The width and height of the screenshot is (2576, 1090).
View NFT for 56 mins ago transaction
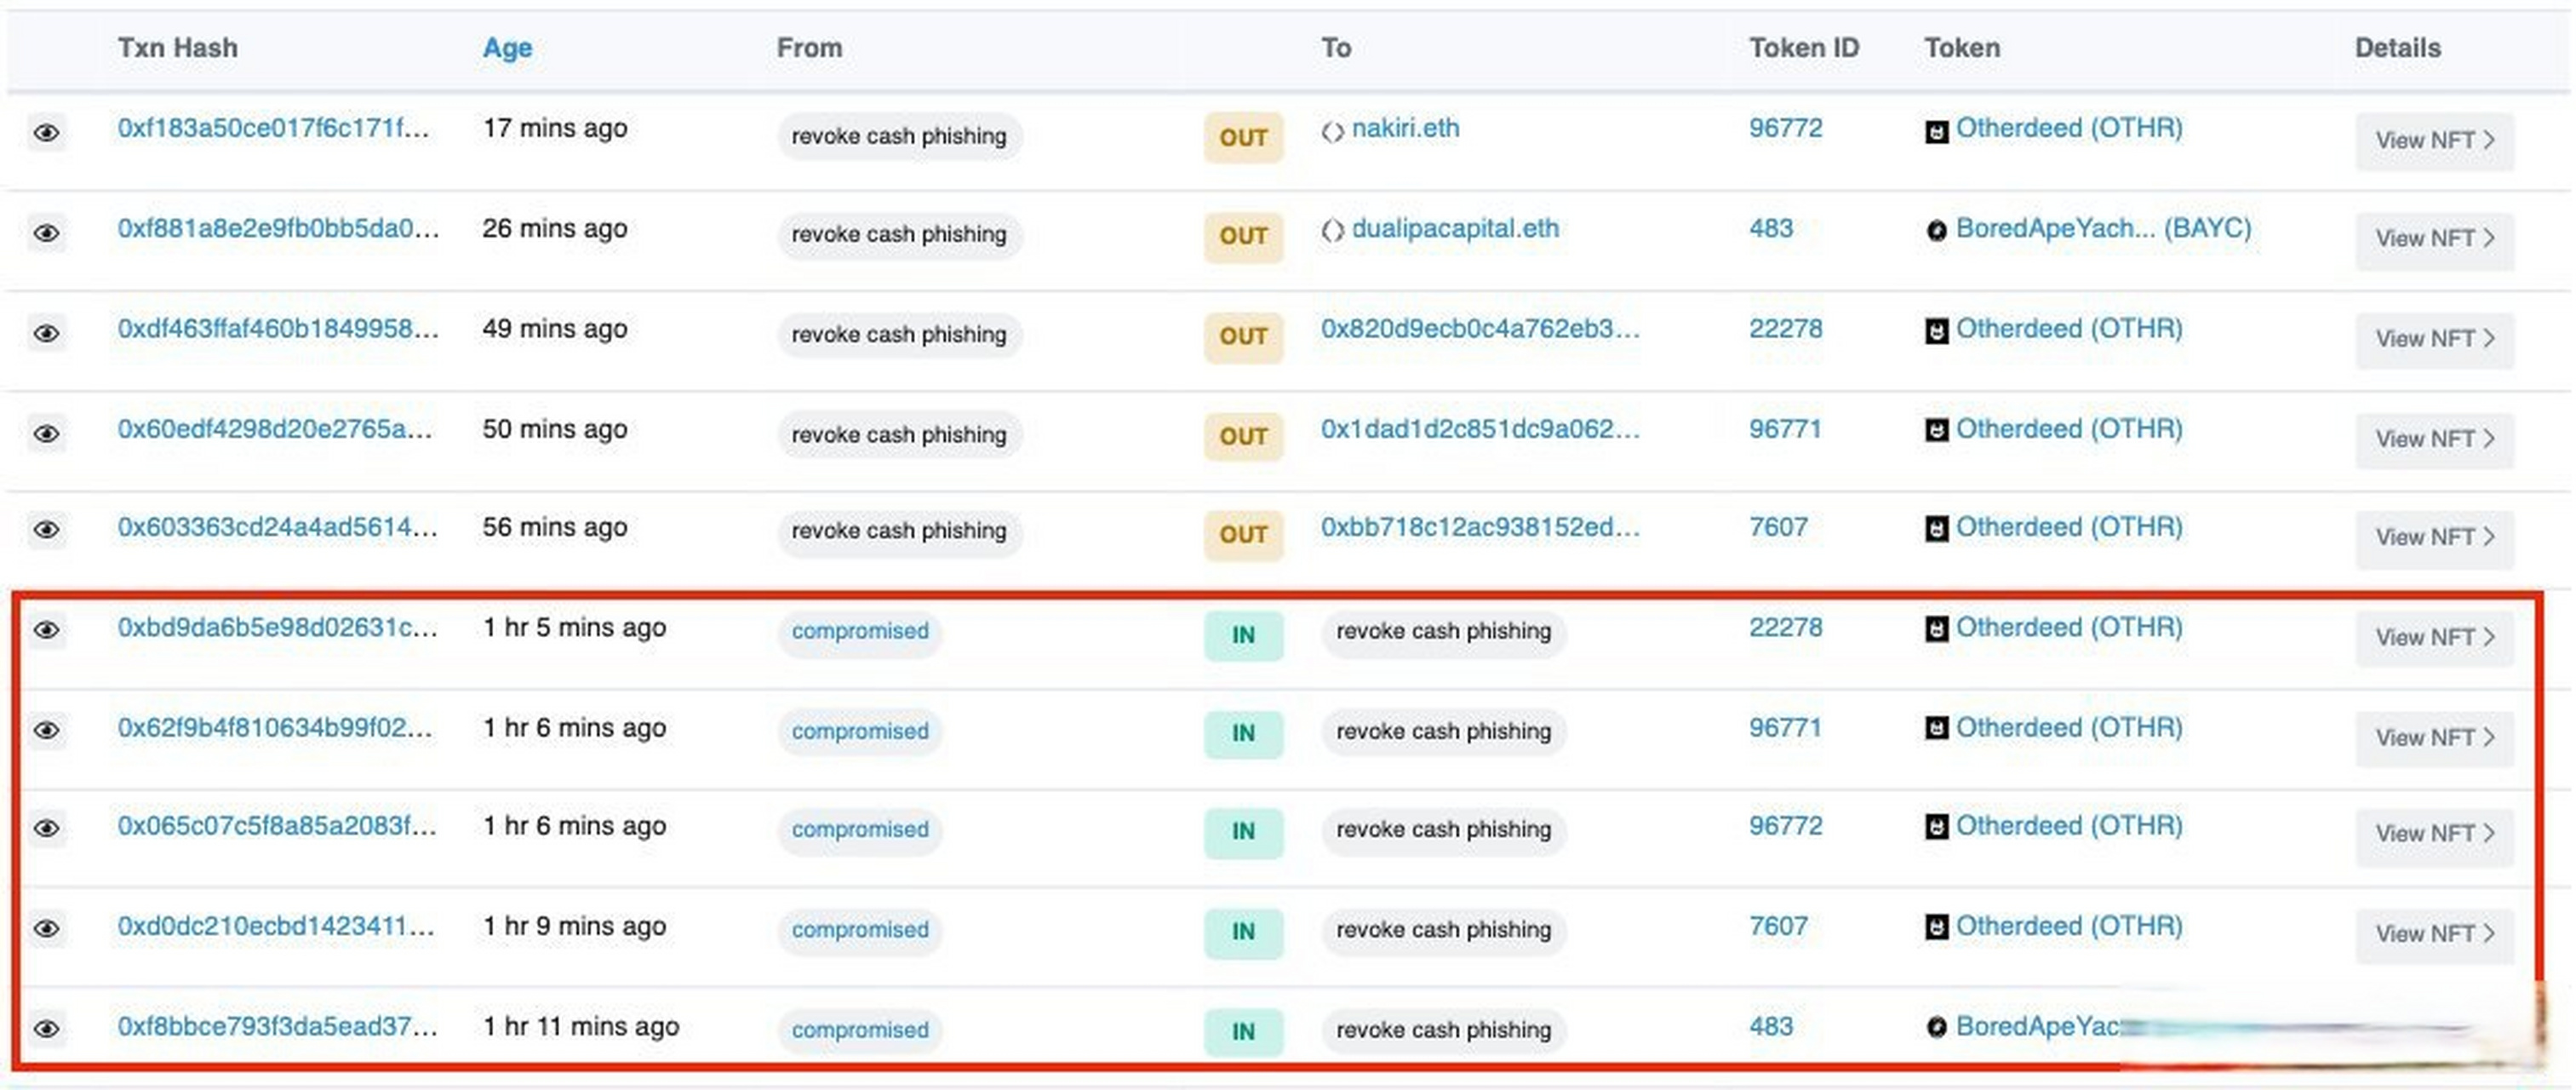tap(2434, 538)
